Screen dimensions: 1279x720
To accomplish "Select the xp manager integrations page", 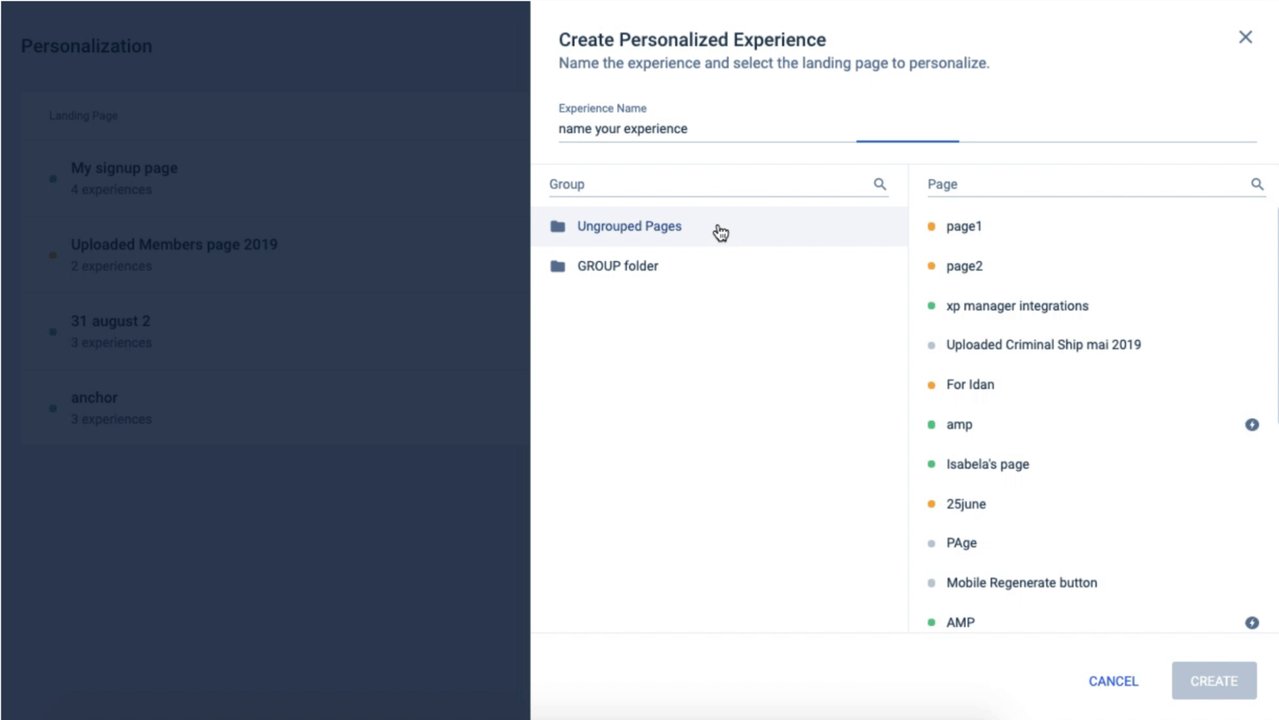I will pyautogui.click(x=1017, y=306).
